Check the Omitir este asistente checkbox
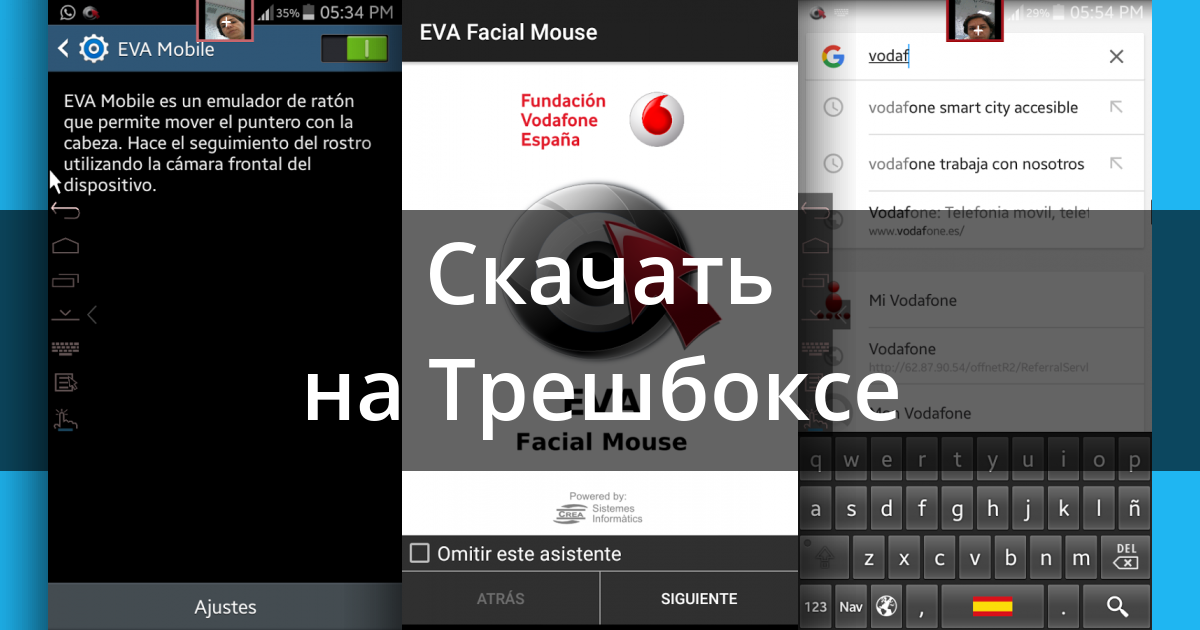 [420, 553]
